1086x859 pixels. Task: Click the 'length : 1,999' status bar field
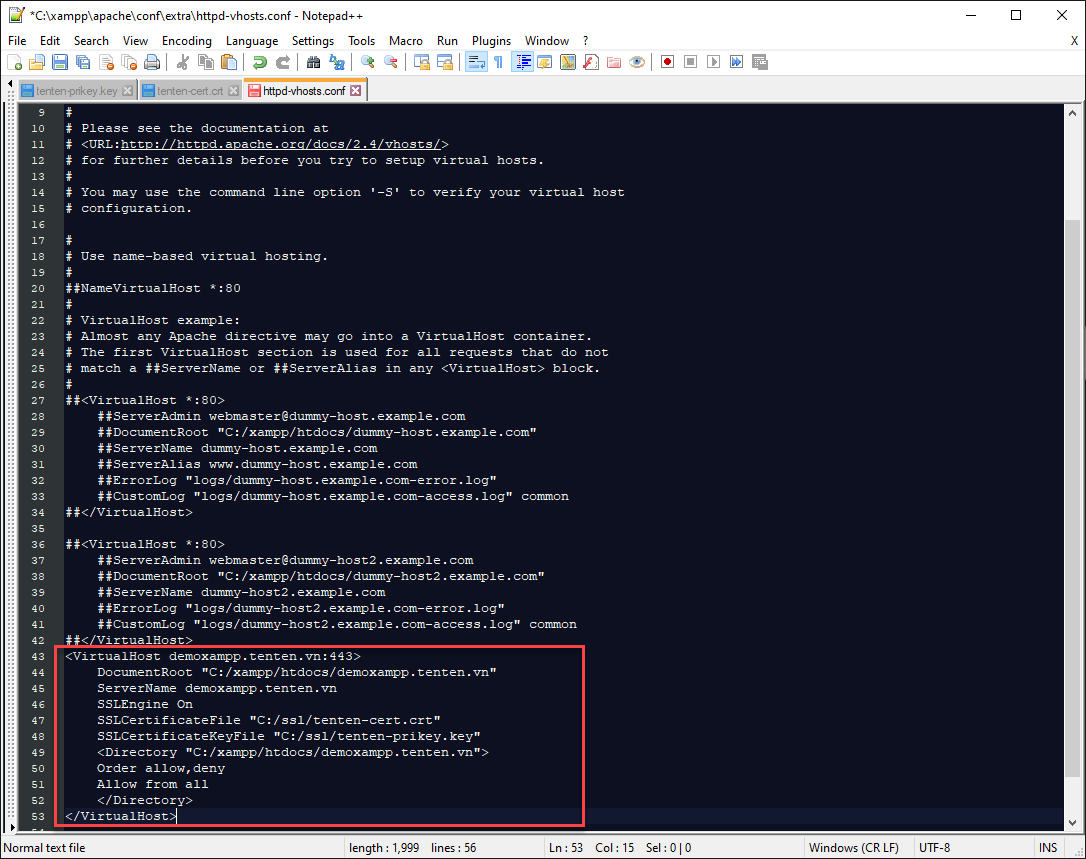pos(384,848)
